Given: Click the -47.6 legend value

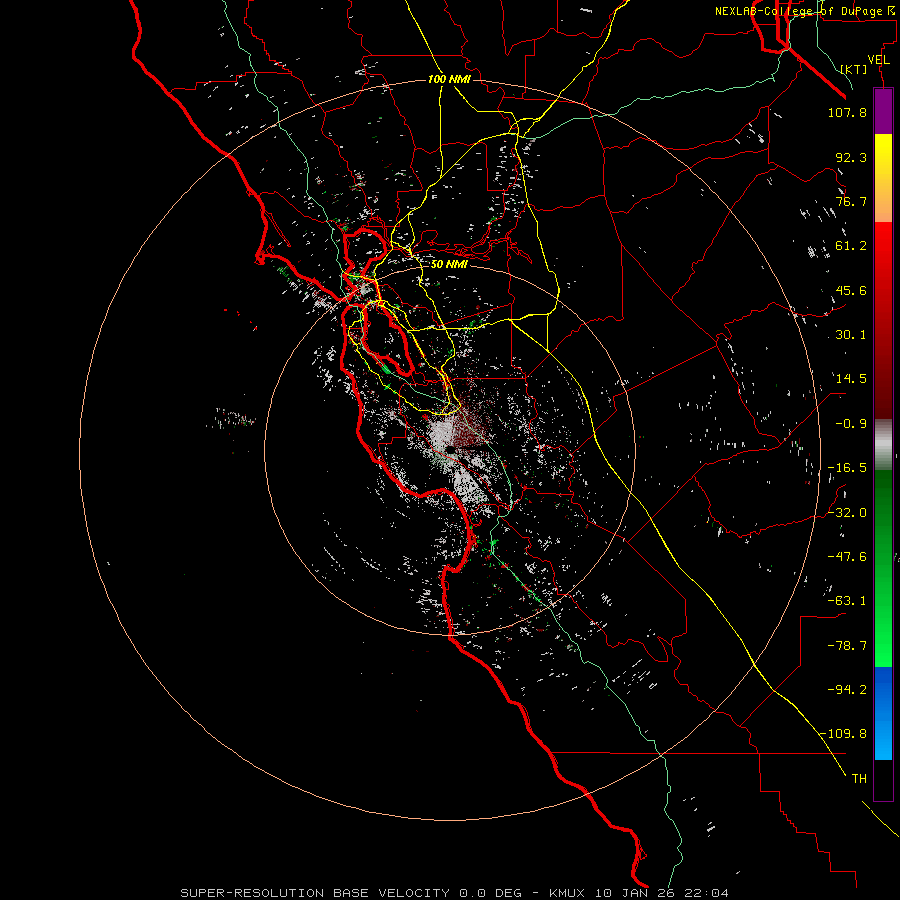Looking at the screenshot, I should [847, 557].
